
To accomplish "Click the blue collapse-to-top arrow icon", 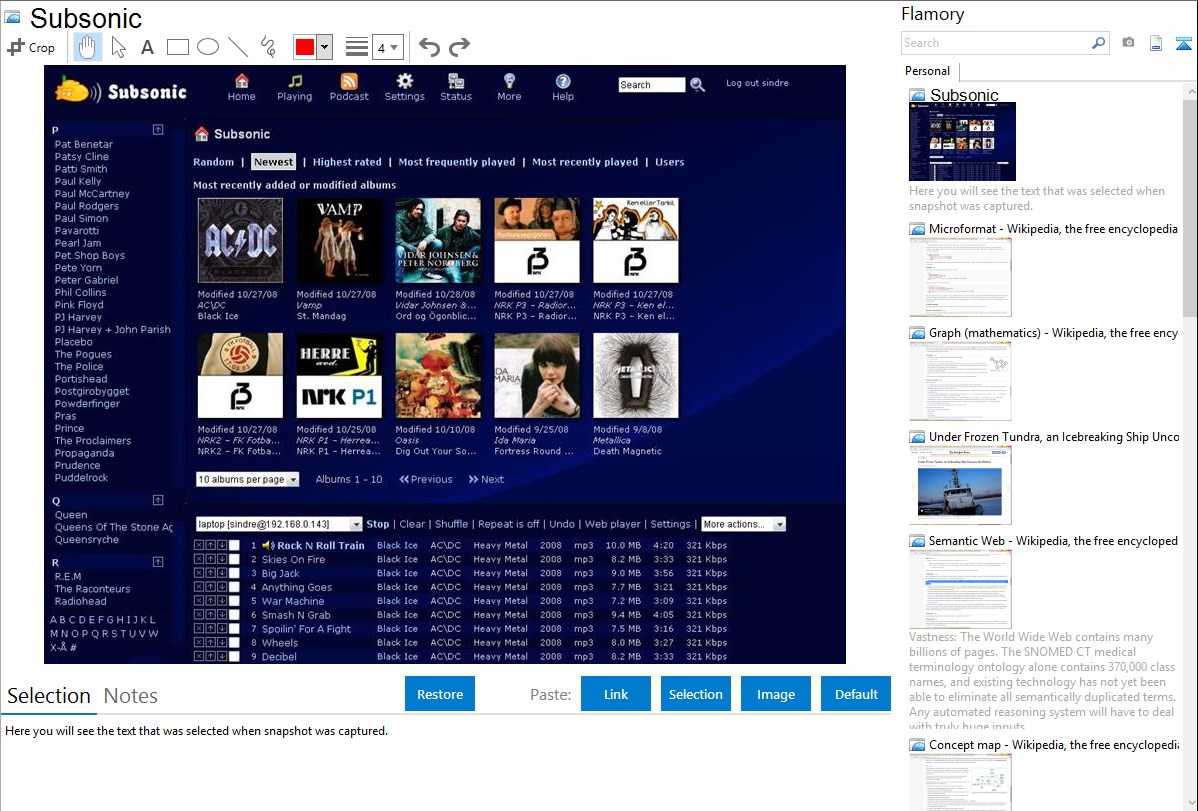I will pyautogui.click(x=1183, y=43).
